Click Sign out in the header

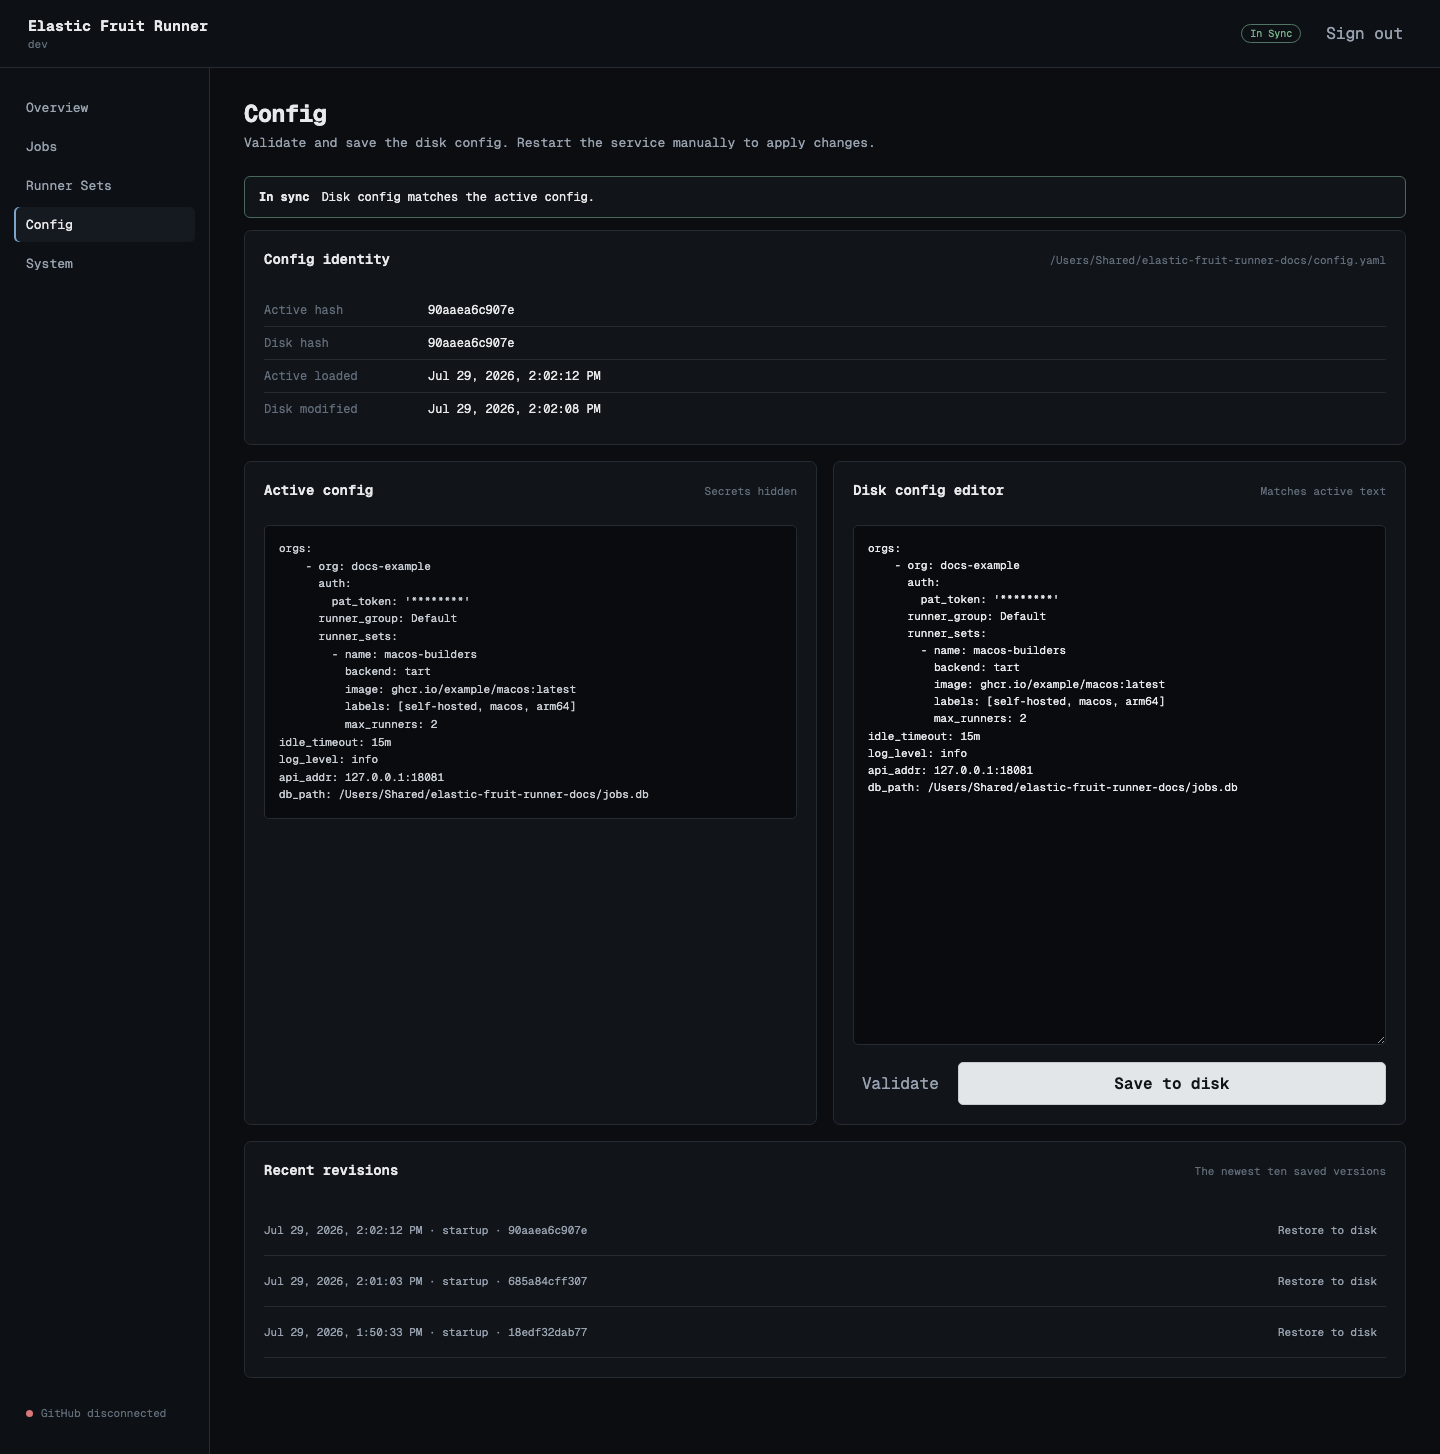pos(1364,34)
